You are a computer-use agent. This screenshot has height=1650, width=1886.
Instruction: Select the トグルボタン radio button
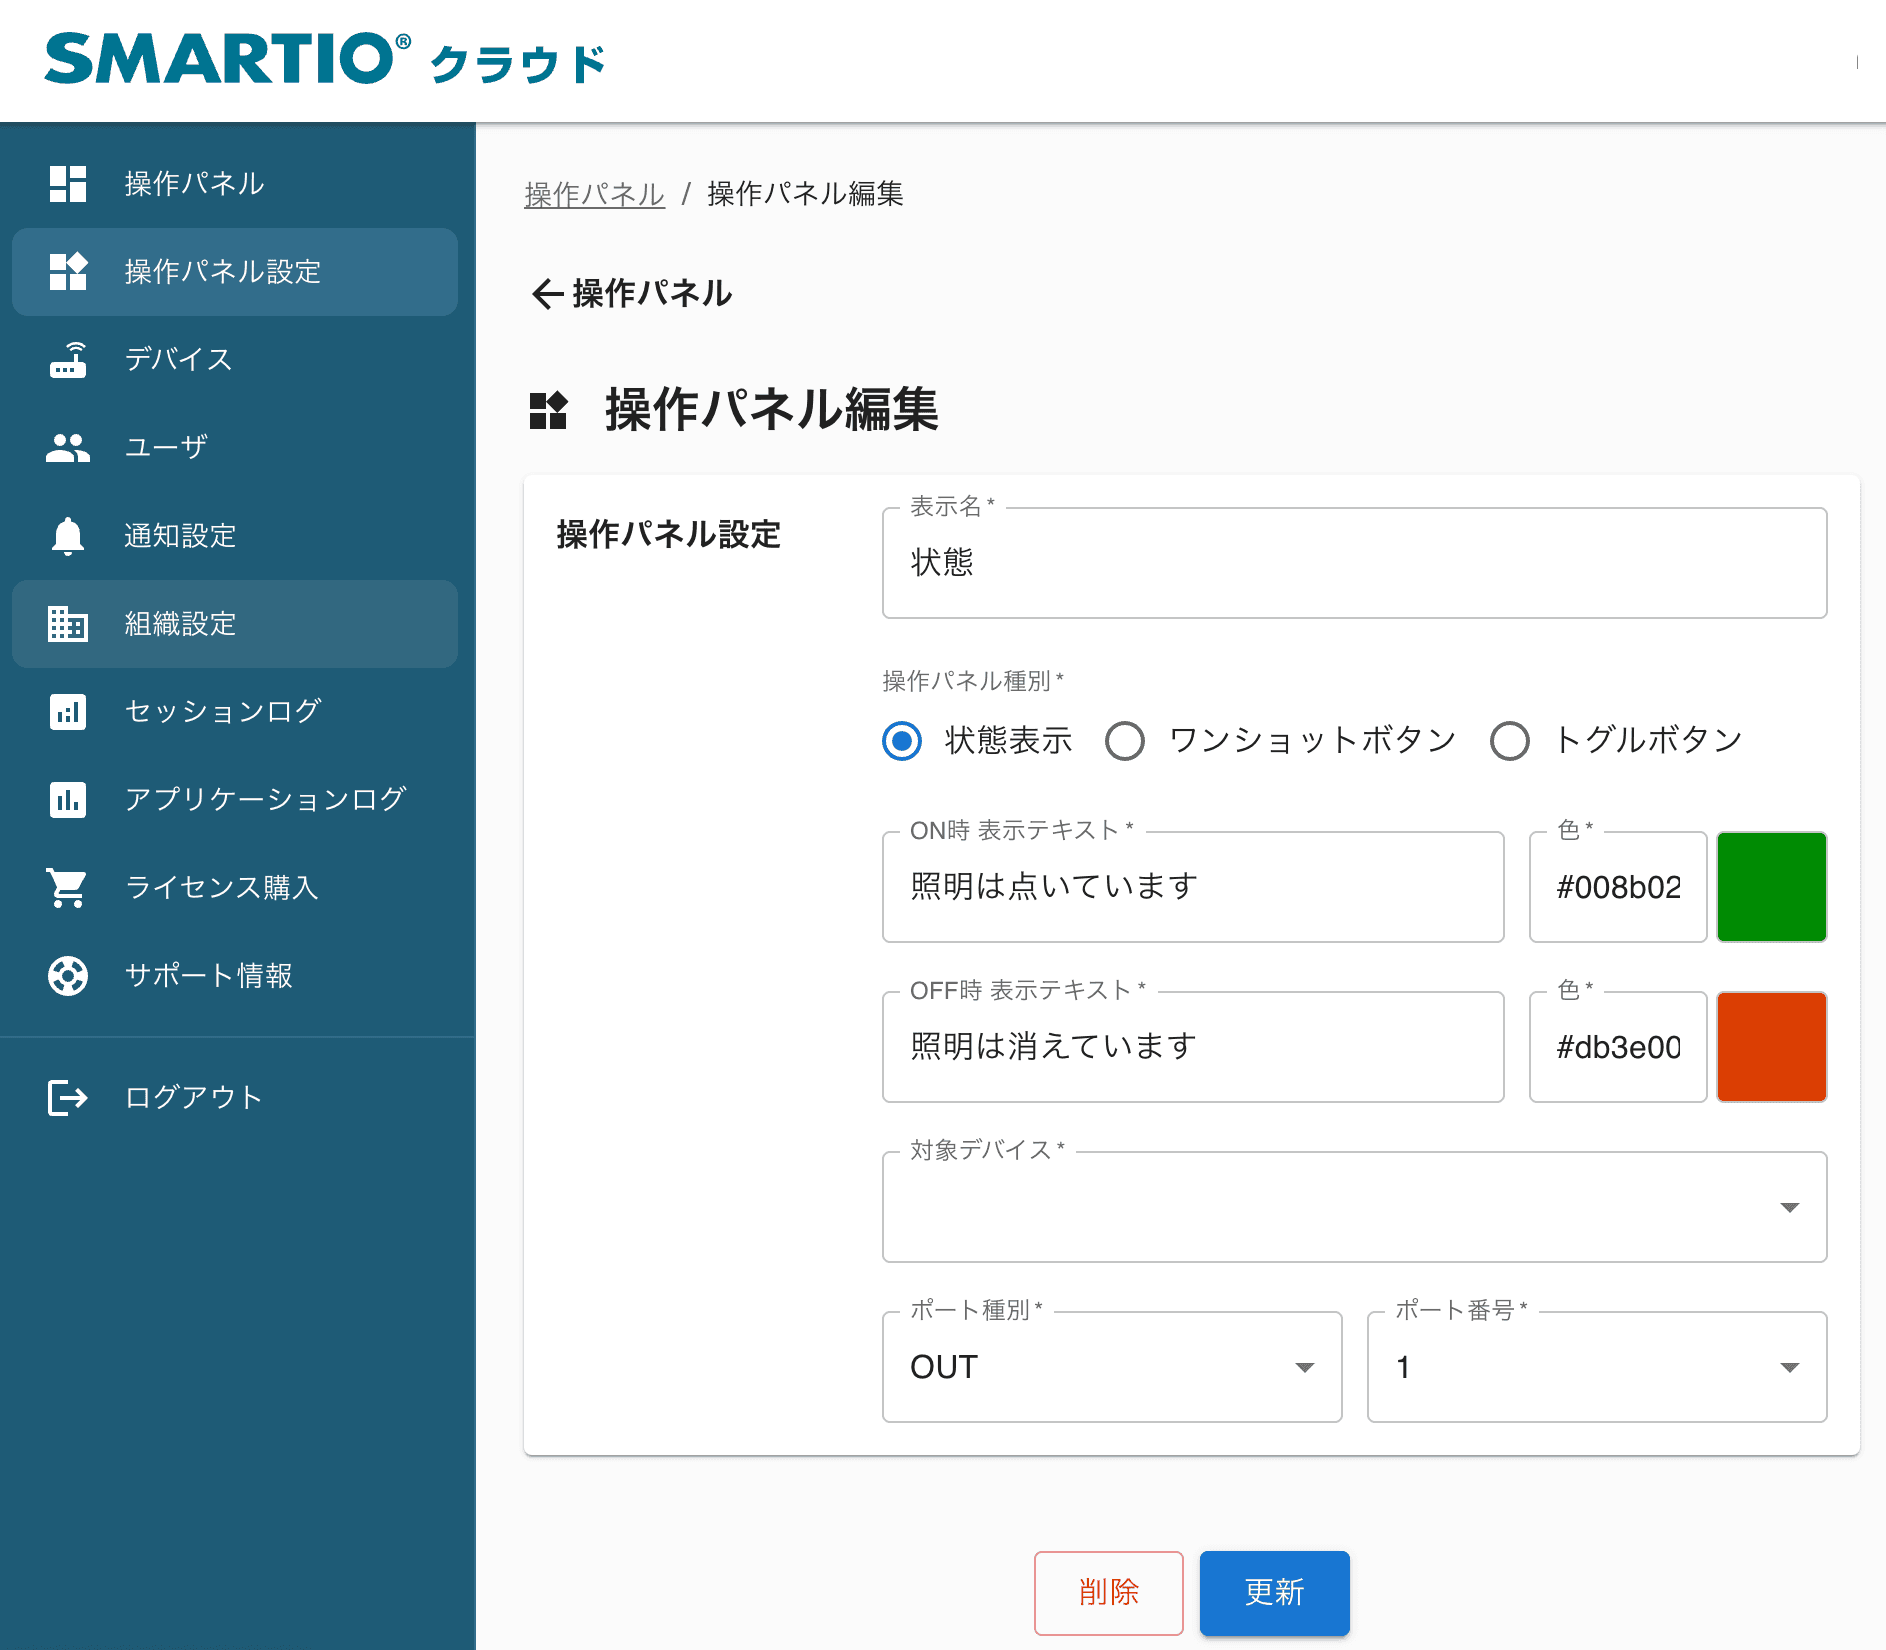tap(1509, 741)
